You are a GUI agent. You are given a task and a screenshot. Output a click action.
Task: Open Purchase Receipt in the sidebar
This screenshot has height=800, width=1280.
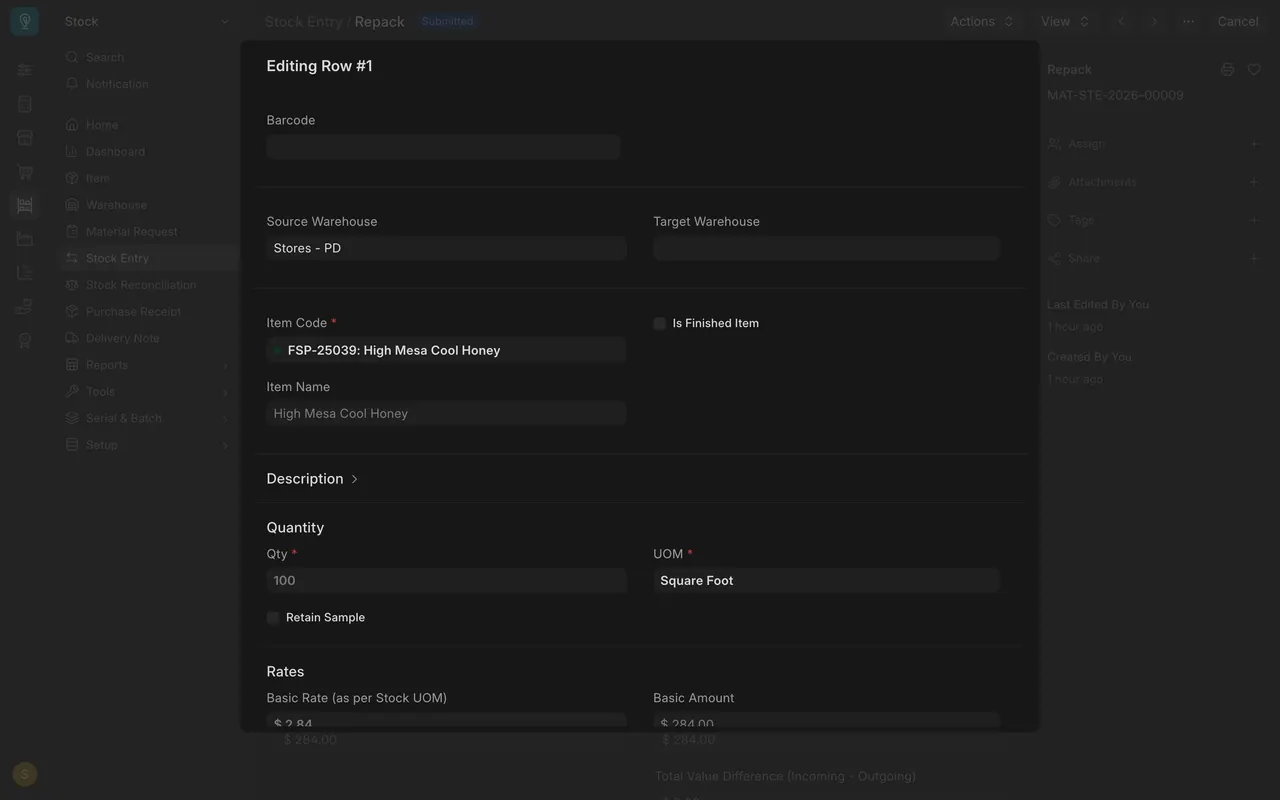pos(148,311)
